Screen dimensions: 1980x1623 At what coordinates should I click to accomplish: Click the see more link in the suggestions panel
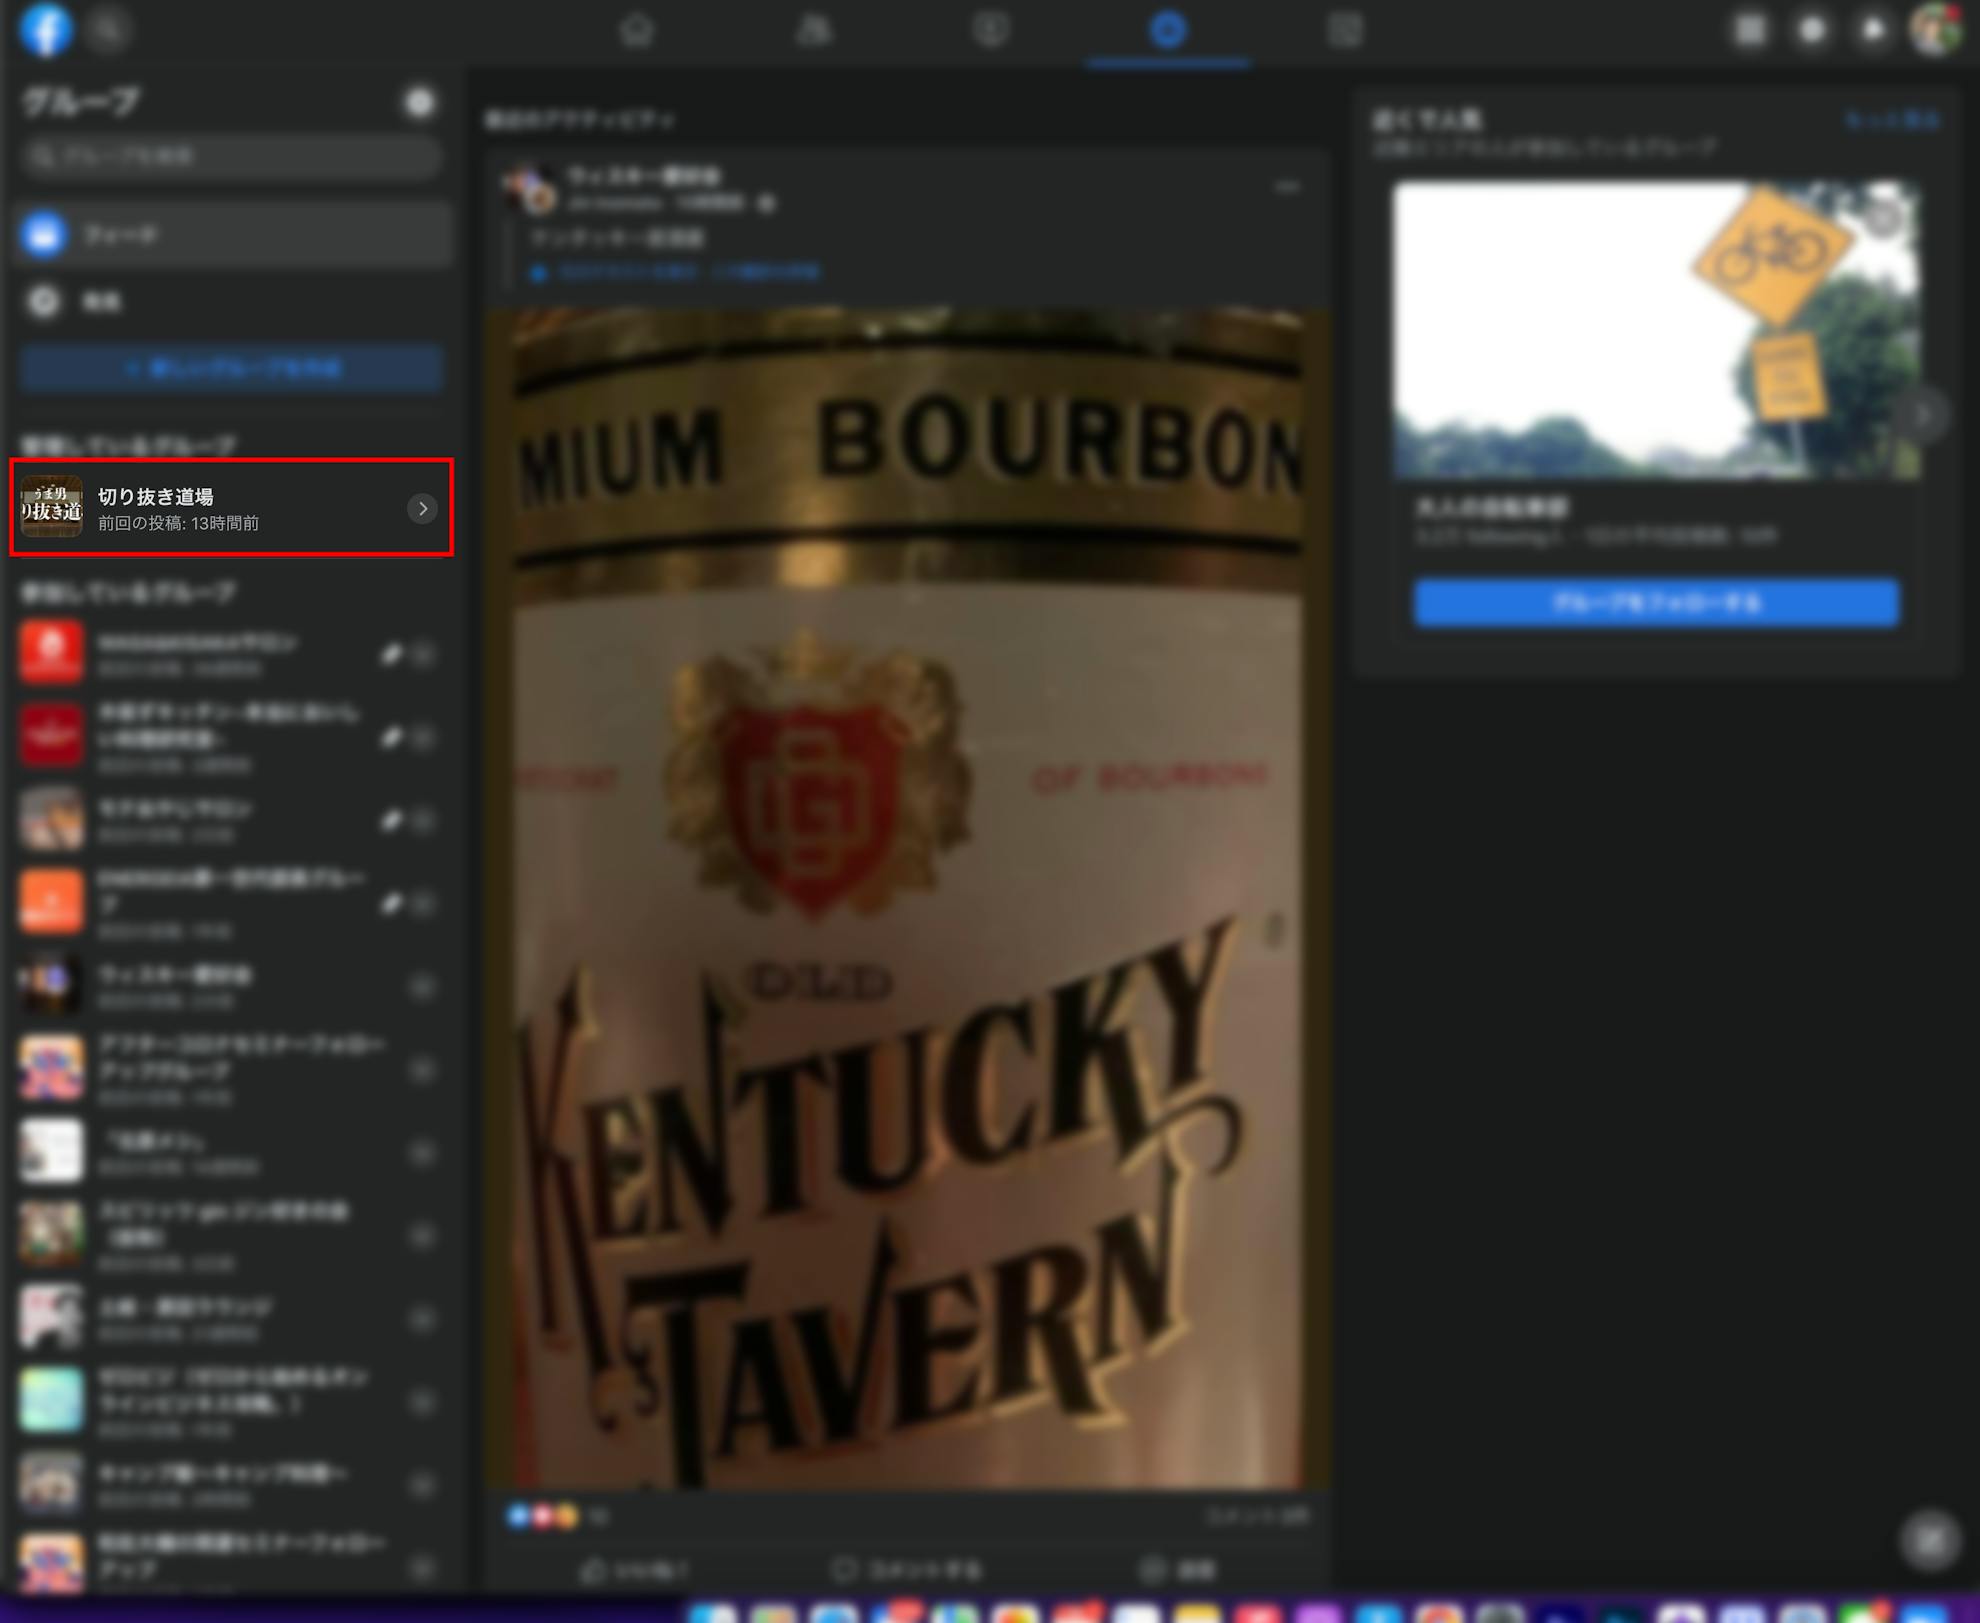pyautogui.click(x=1892, y=120)
